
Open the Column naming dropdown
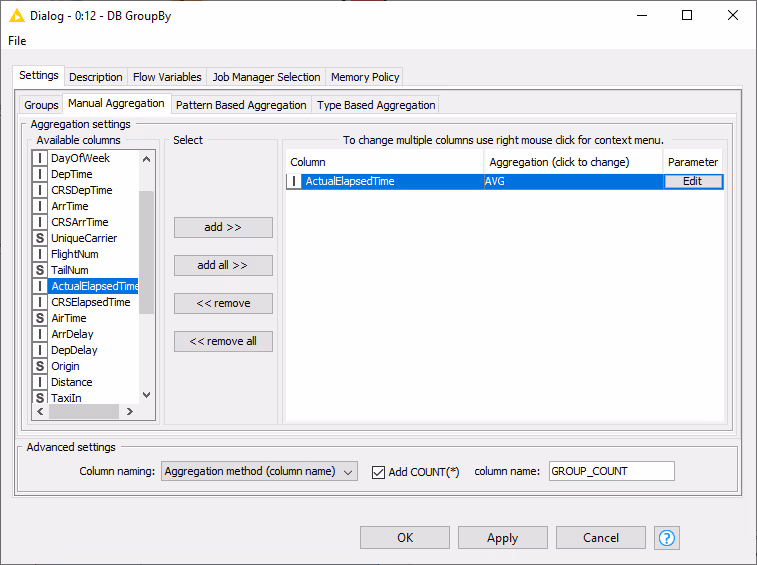coord(259,471)
